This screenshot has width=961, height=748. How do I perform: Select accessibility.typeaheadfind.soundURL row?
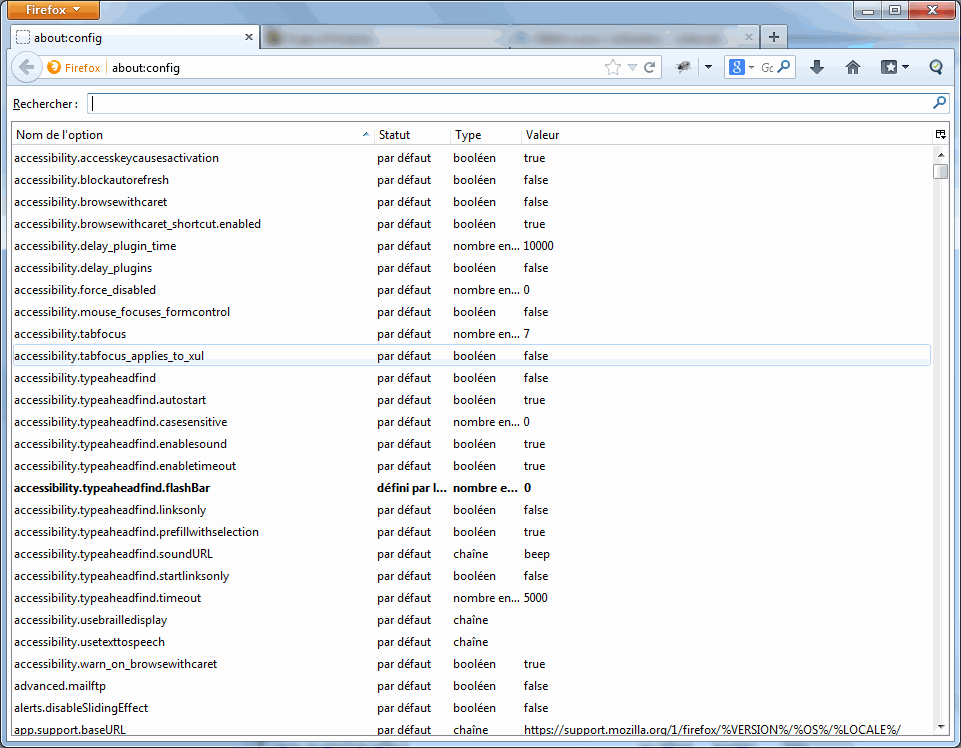(471, 554)
